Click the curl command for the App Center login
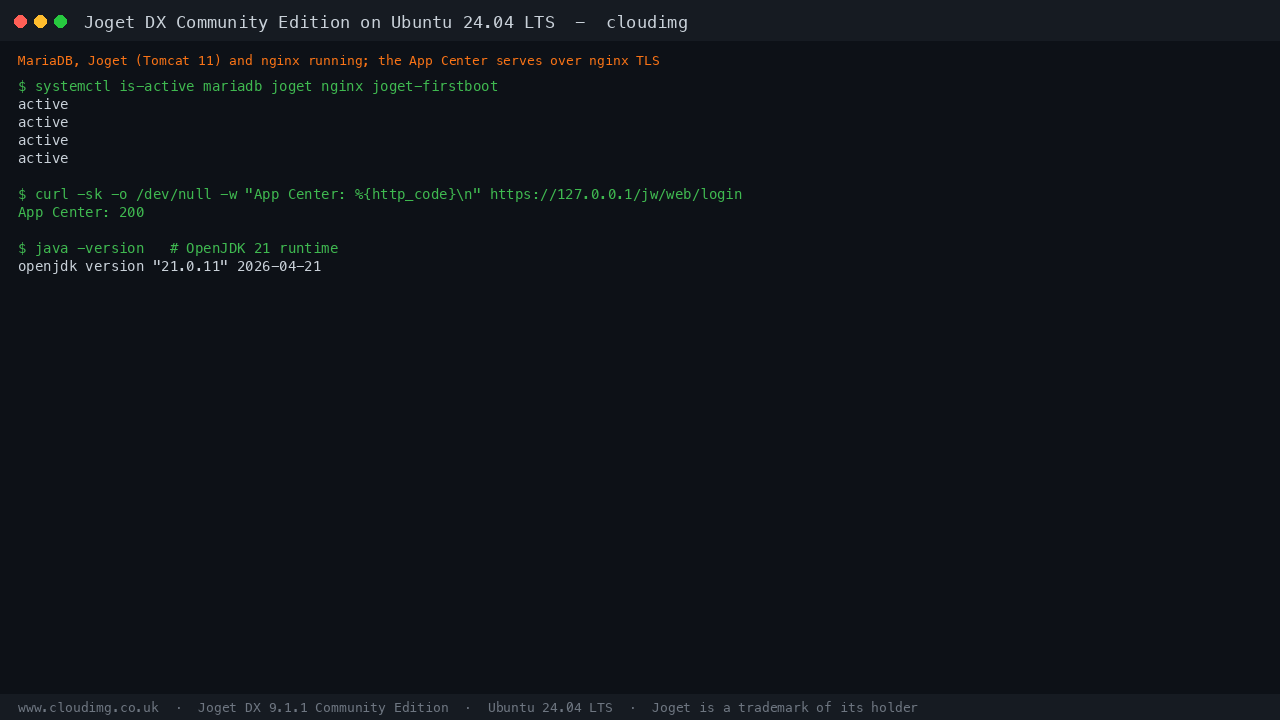 pos(380,194)
